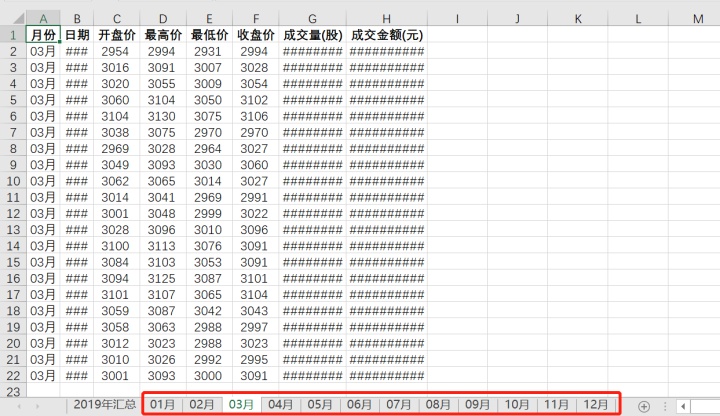Switch to the 06月 sheet tab
Screen dimensions: 720x416
pyautogui.click(x=359, y=405)
